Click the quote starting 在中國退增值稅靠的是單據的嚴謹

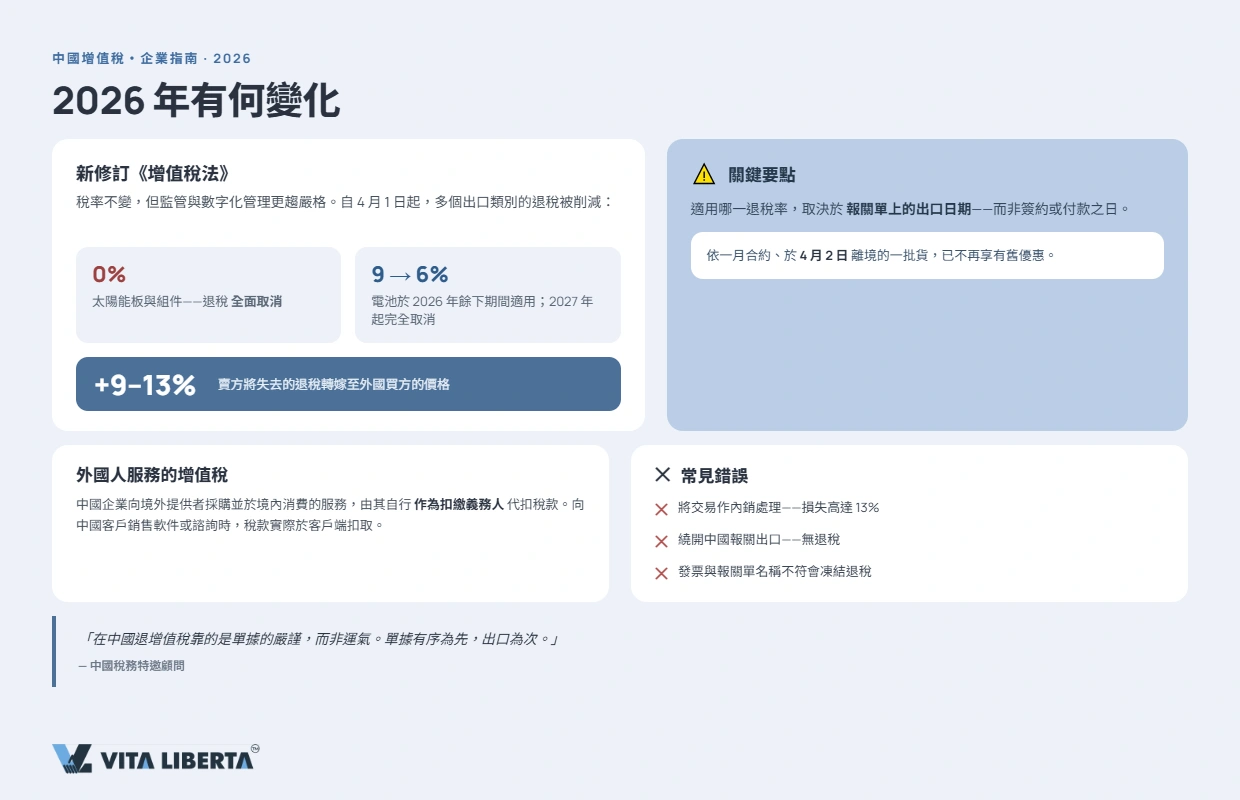[321, 638]
